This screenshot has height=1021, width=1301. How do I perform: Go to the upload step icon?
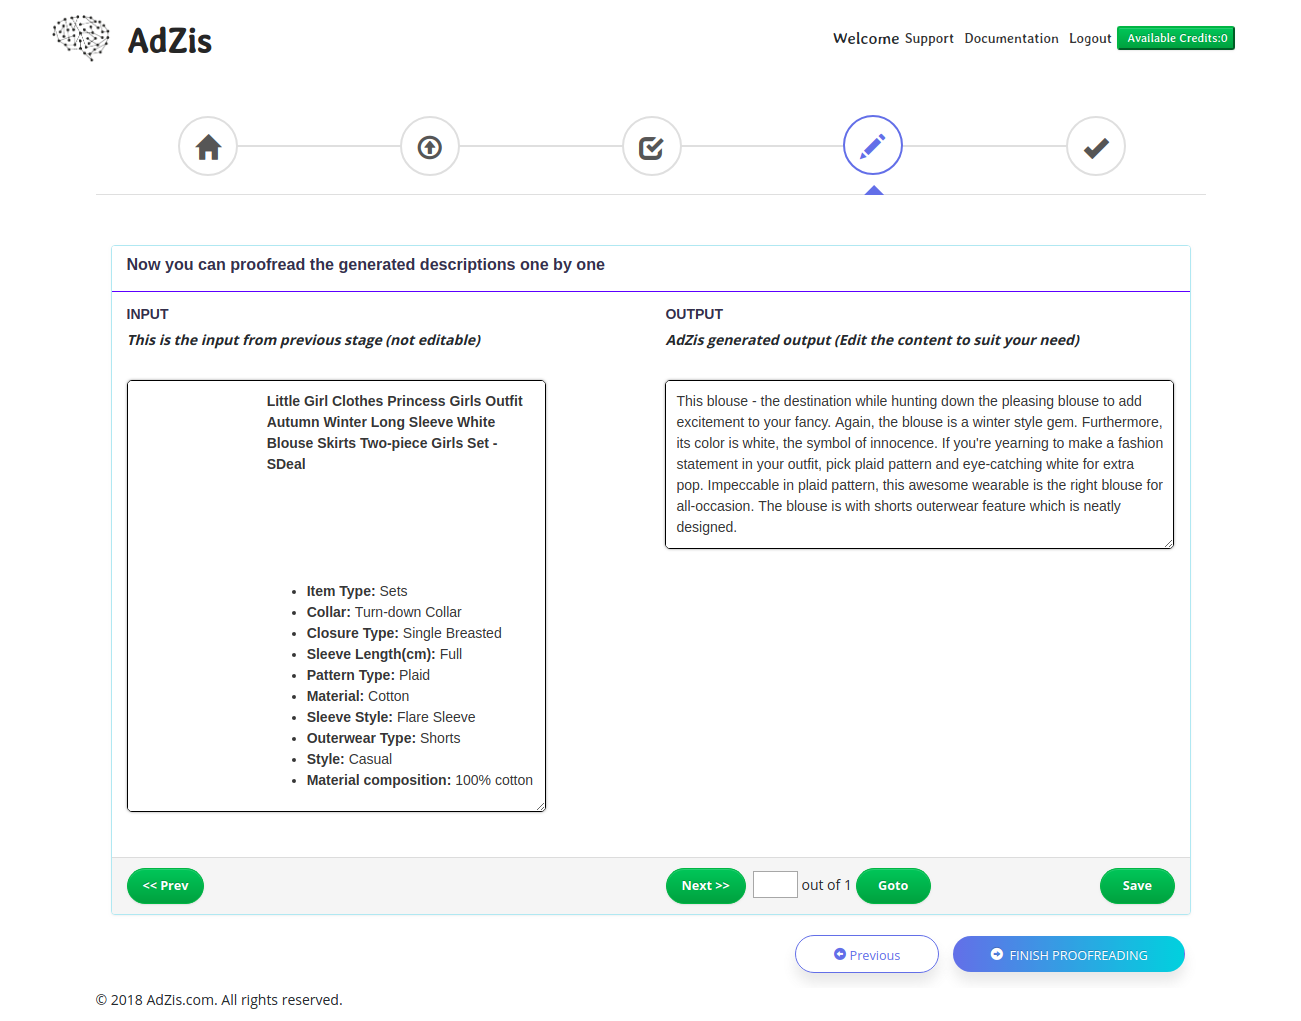(x=430, y=147)
